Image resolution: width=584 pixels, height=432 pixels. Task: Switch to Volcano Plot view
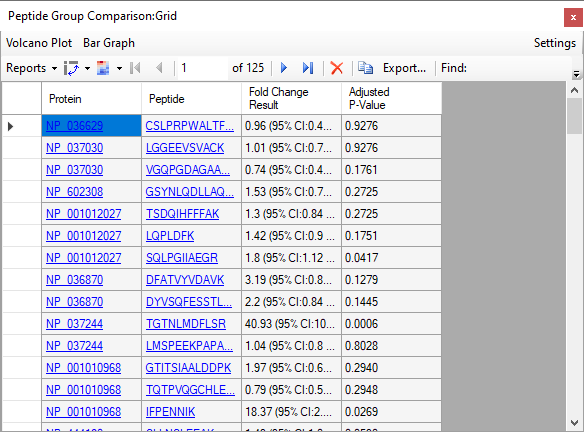pyautogui.click(x=39, y=43)
